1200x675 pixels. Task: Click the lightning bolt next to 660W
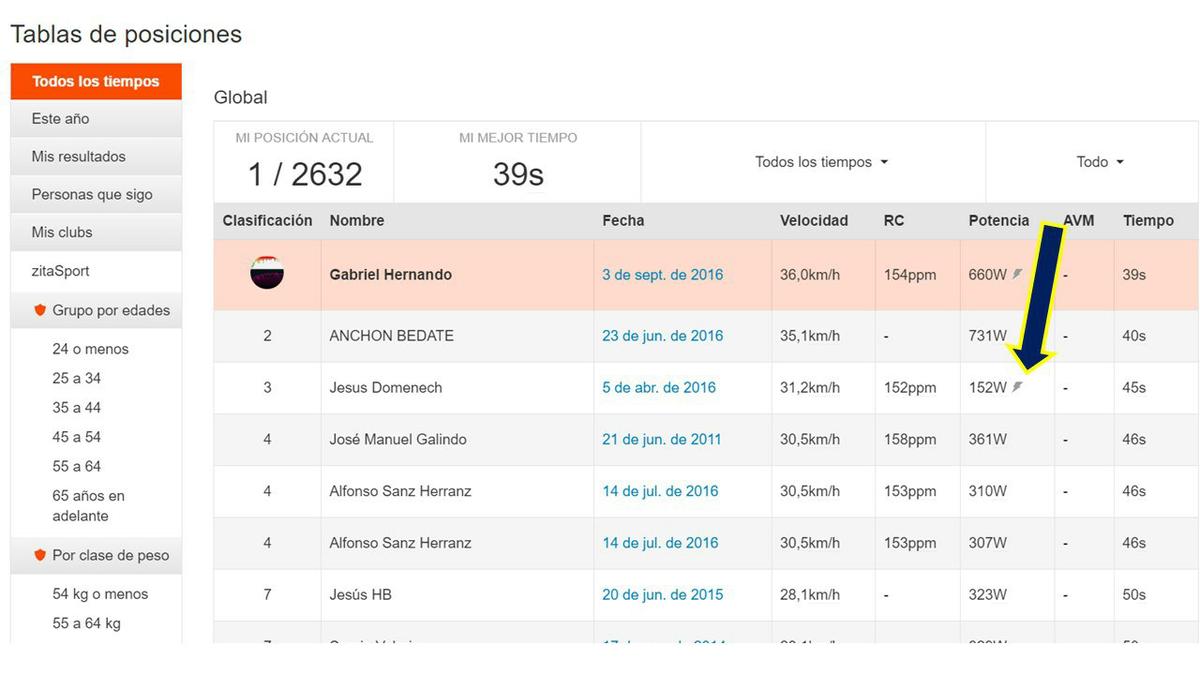1017,273
